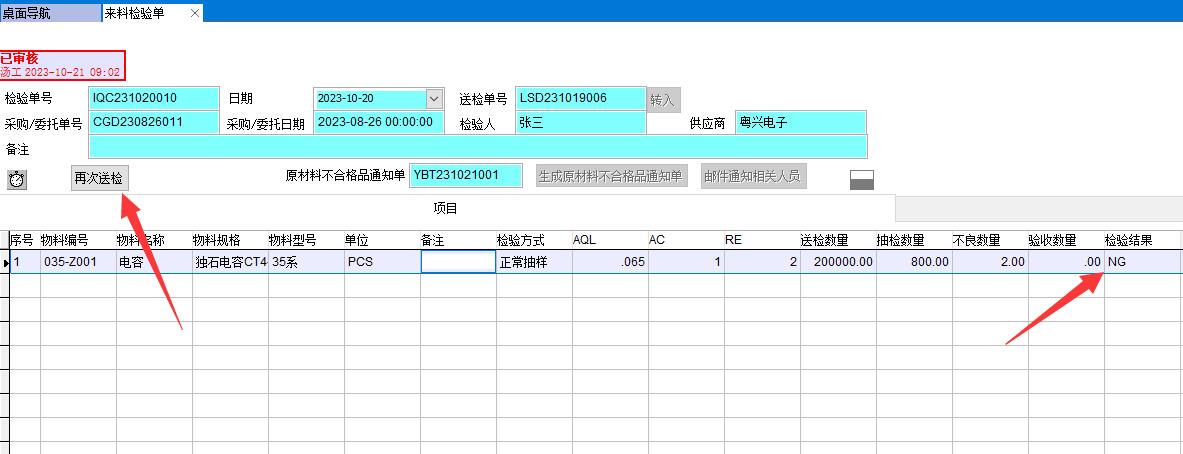Click the gray panel icon at right

(861, 179)
